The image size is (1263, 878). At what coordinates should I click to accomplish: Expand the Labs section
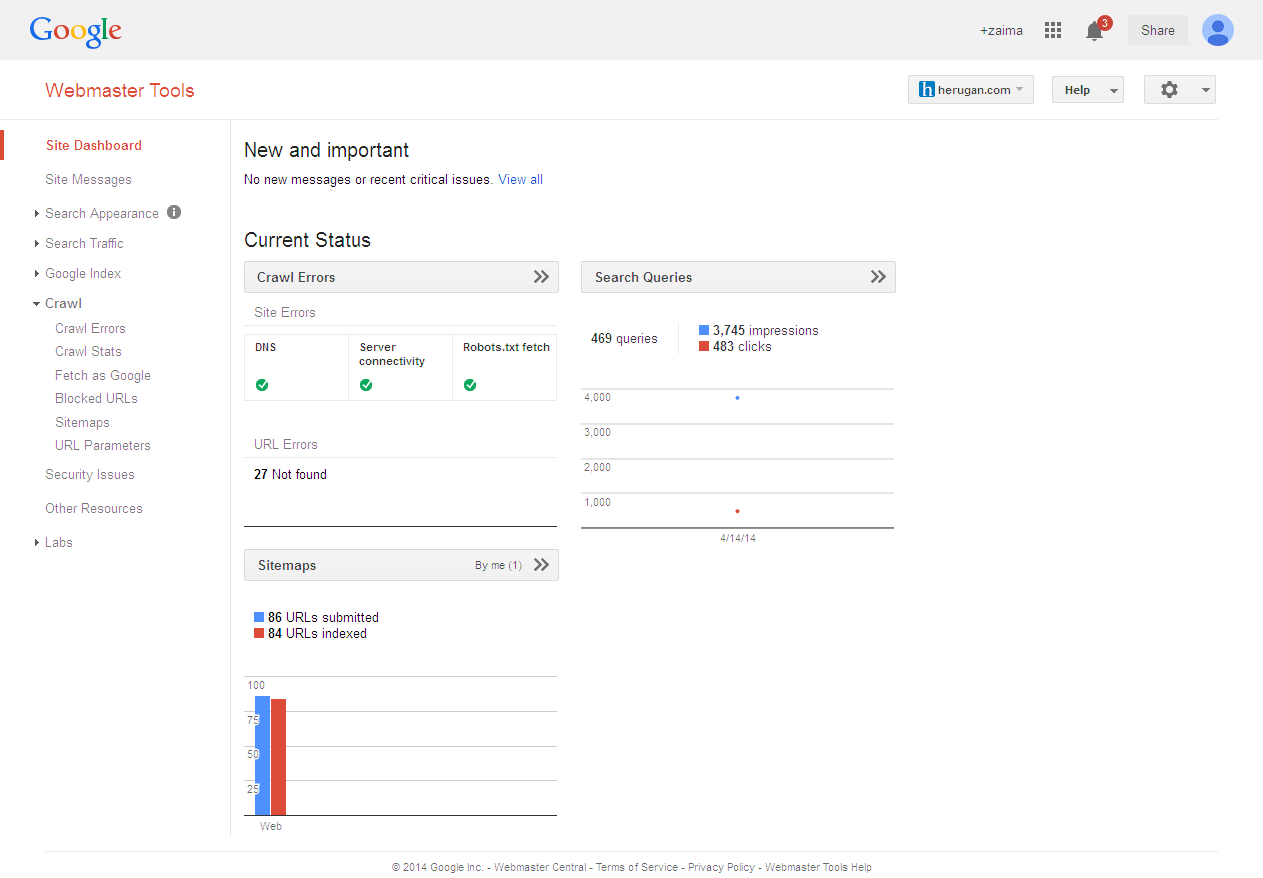37,543
